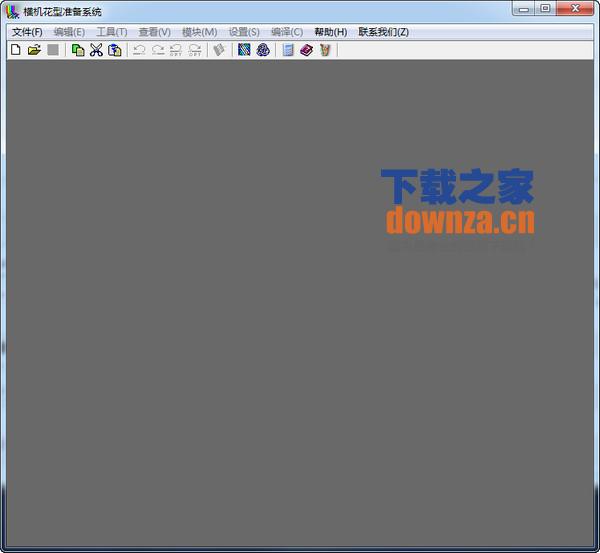
Task: Click the scissors Cut icon
Action: (96, 50)
